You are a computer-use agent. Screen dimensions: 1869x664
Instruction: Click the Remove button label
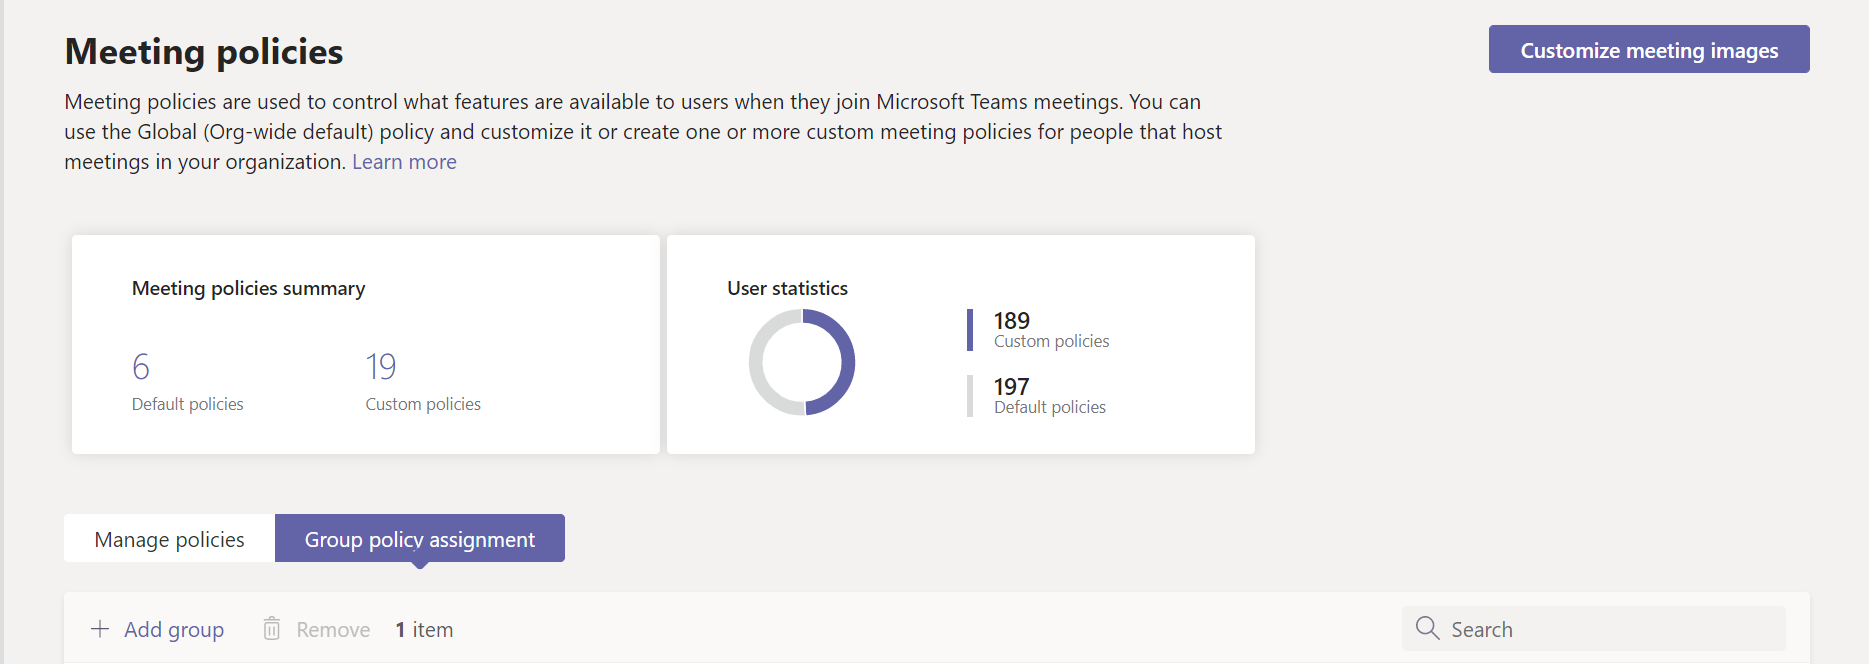(333, 630)
